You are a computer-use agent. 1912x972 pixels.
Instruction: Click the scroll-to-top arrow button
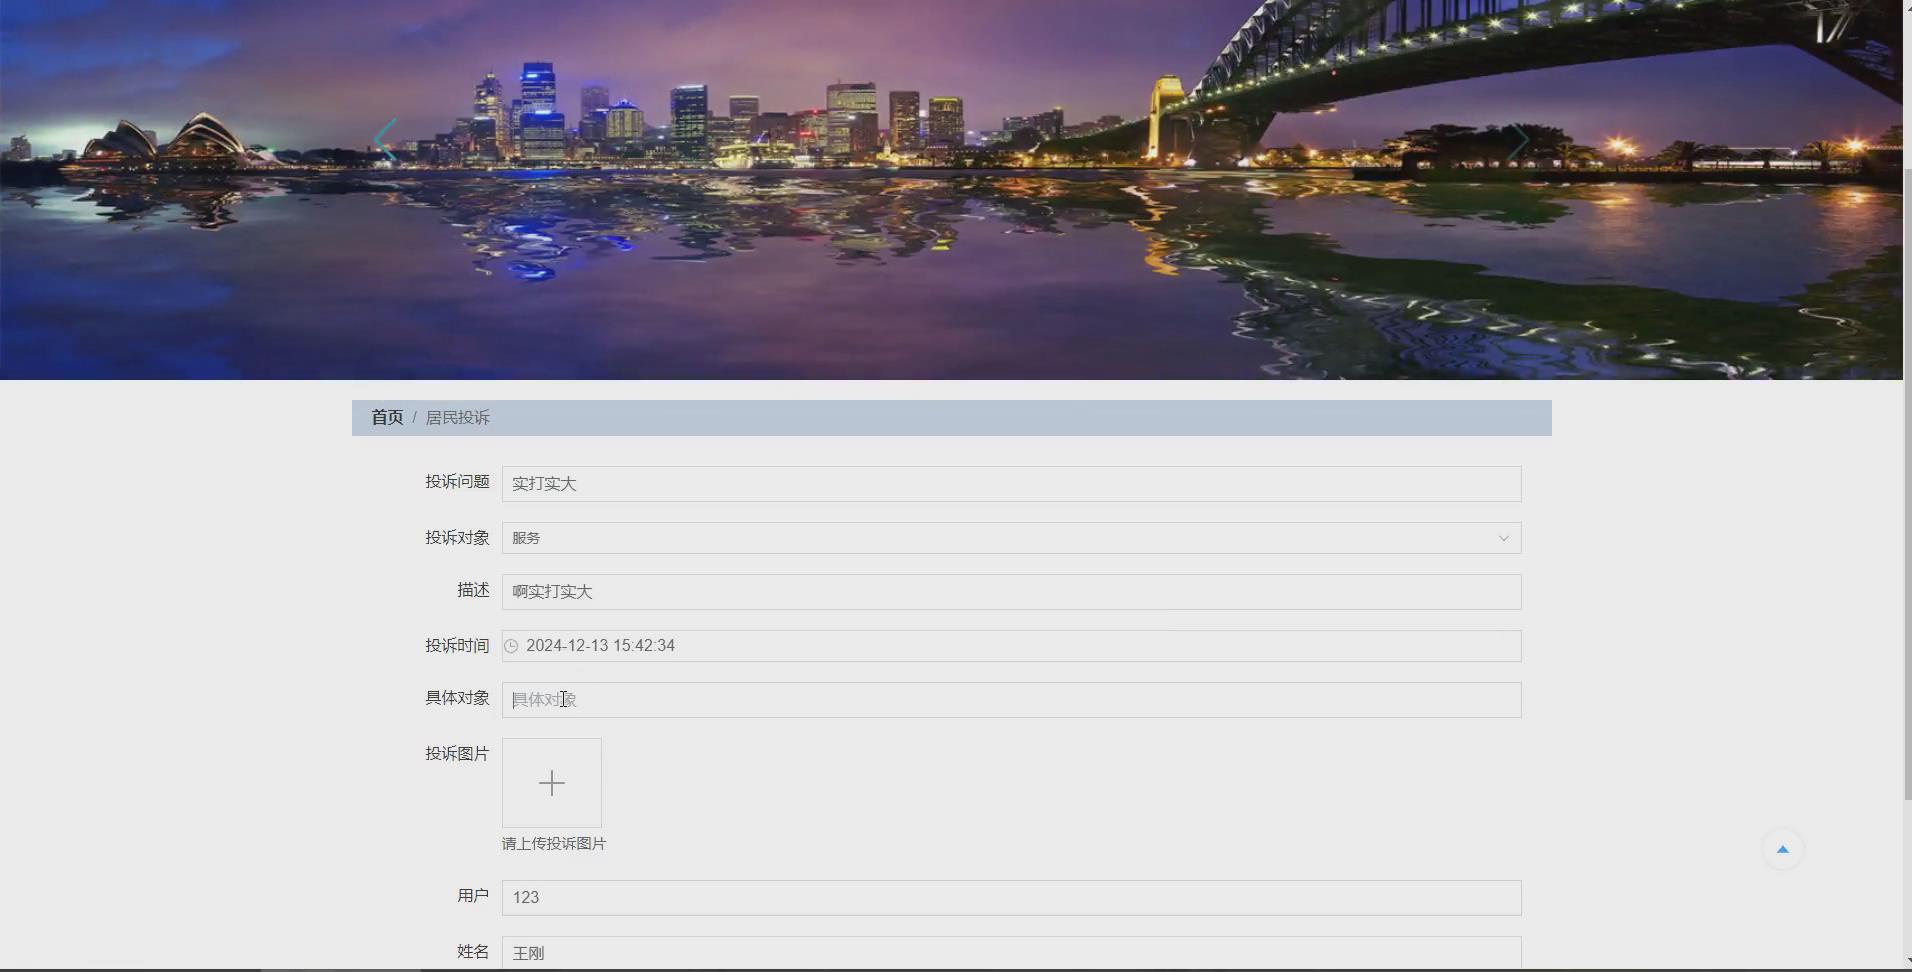coord(1783,849)
